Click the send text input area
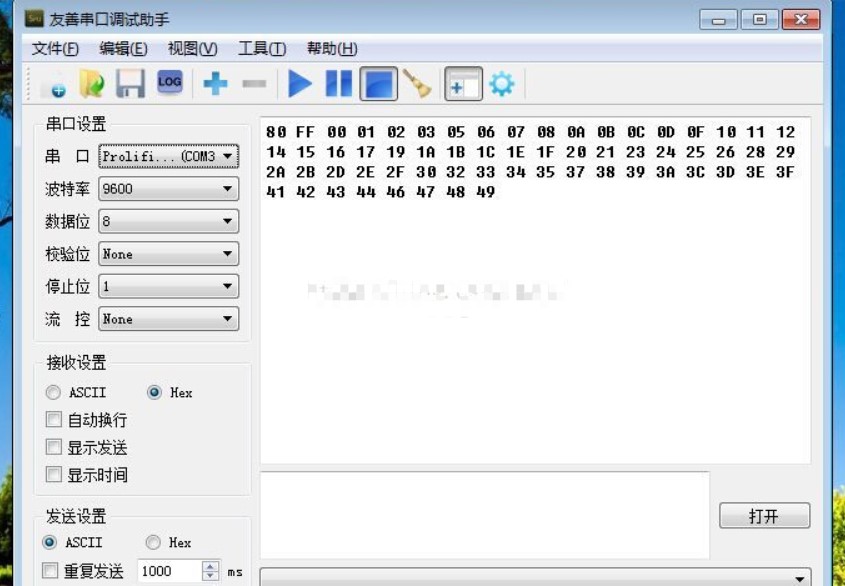This screenshot has width=845, height=586. [x=484, y=515]
